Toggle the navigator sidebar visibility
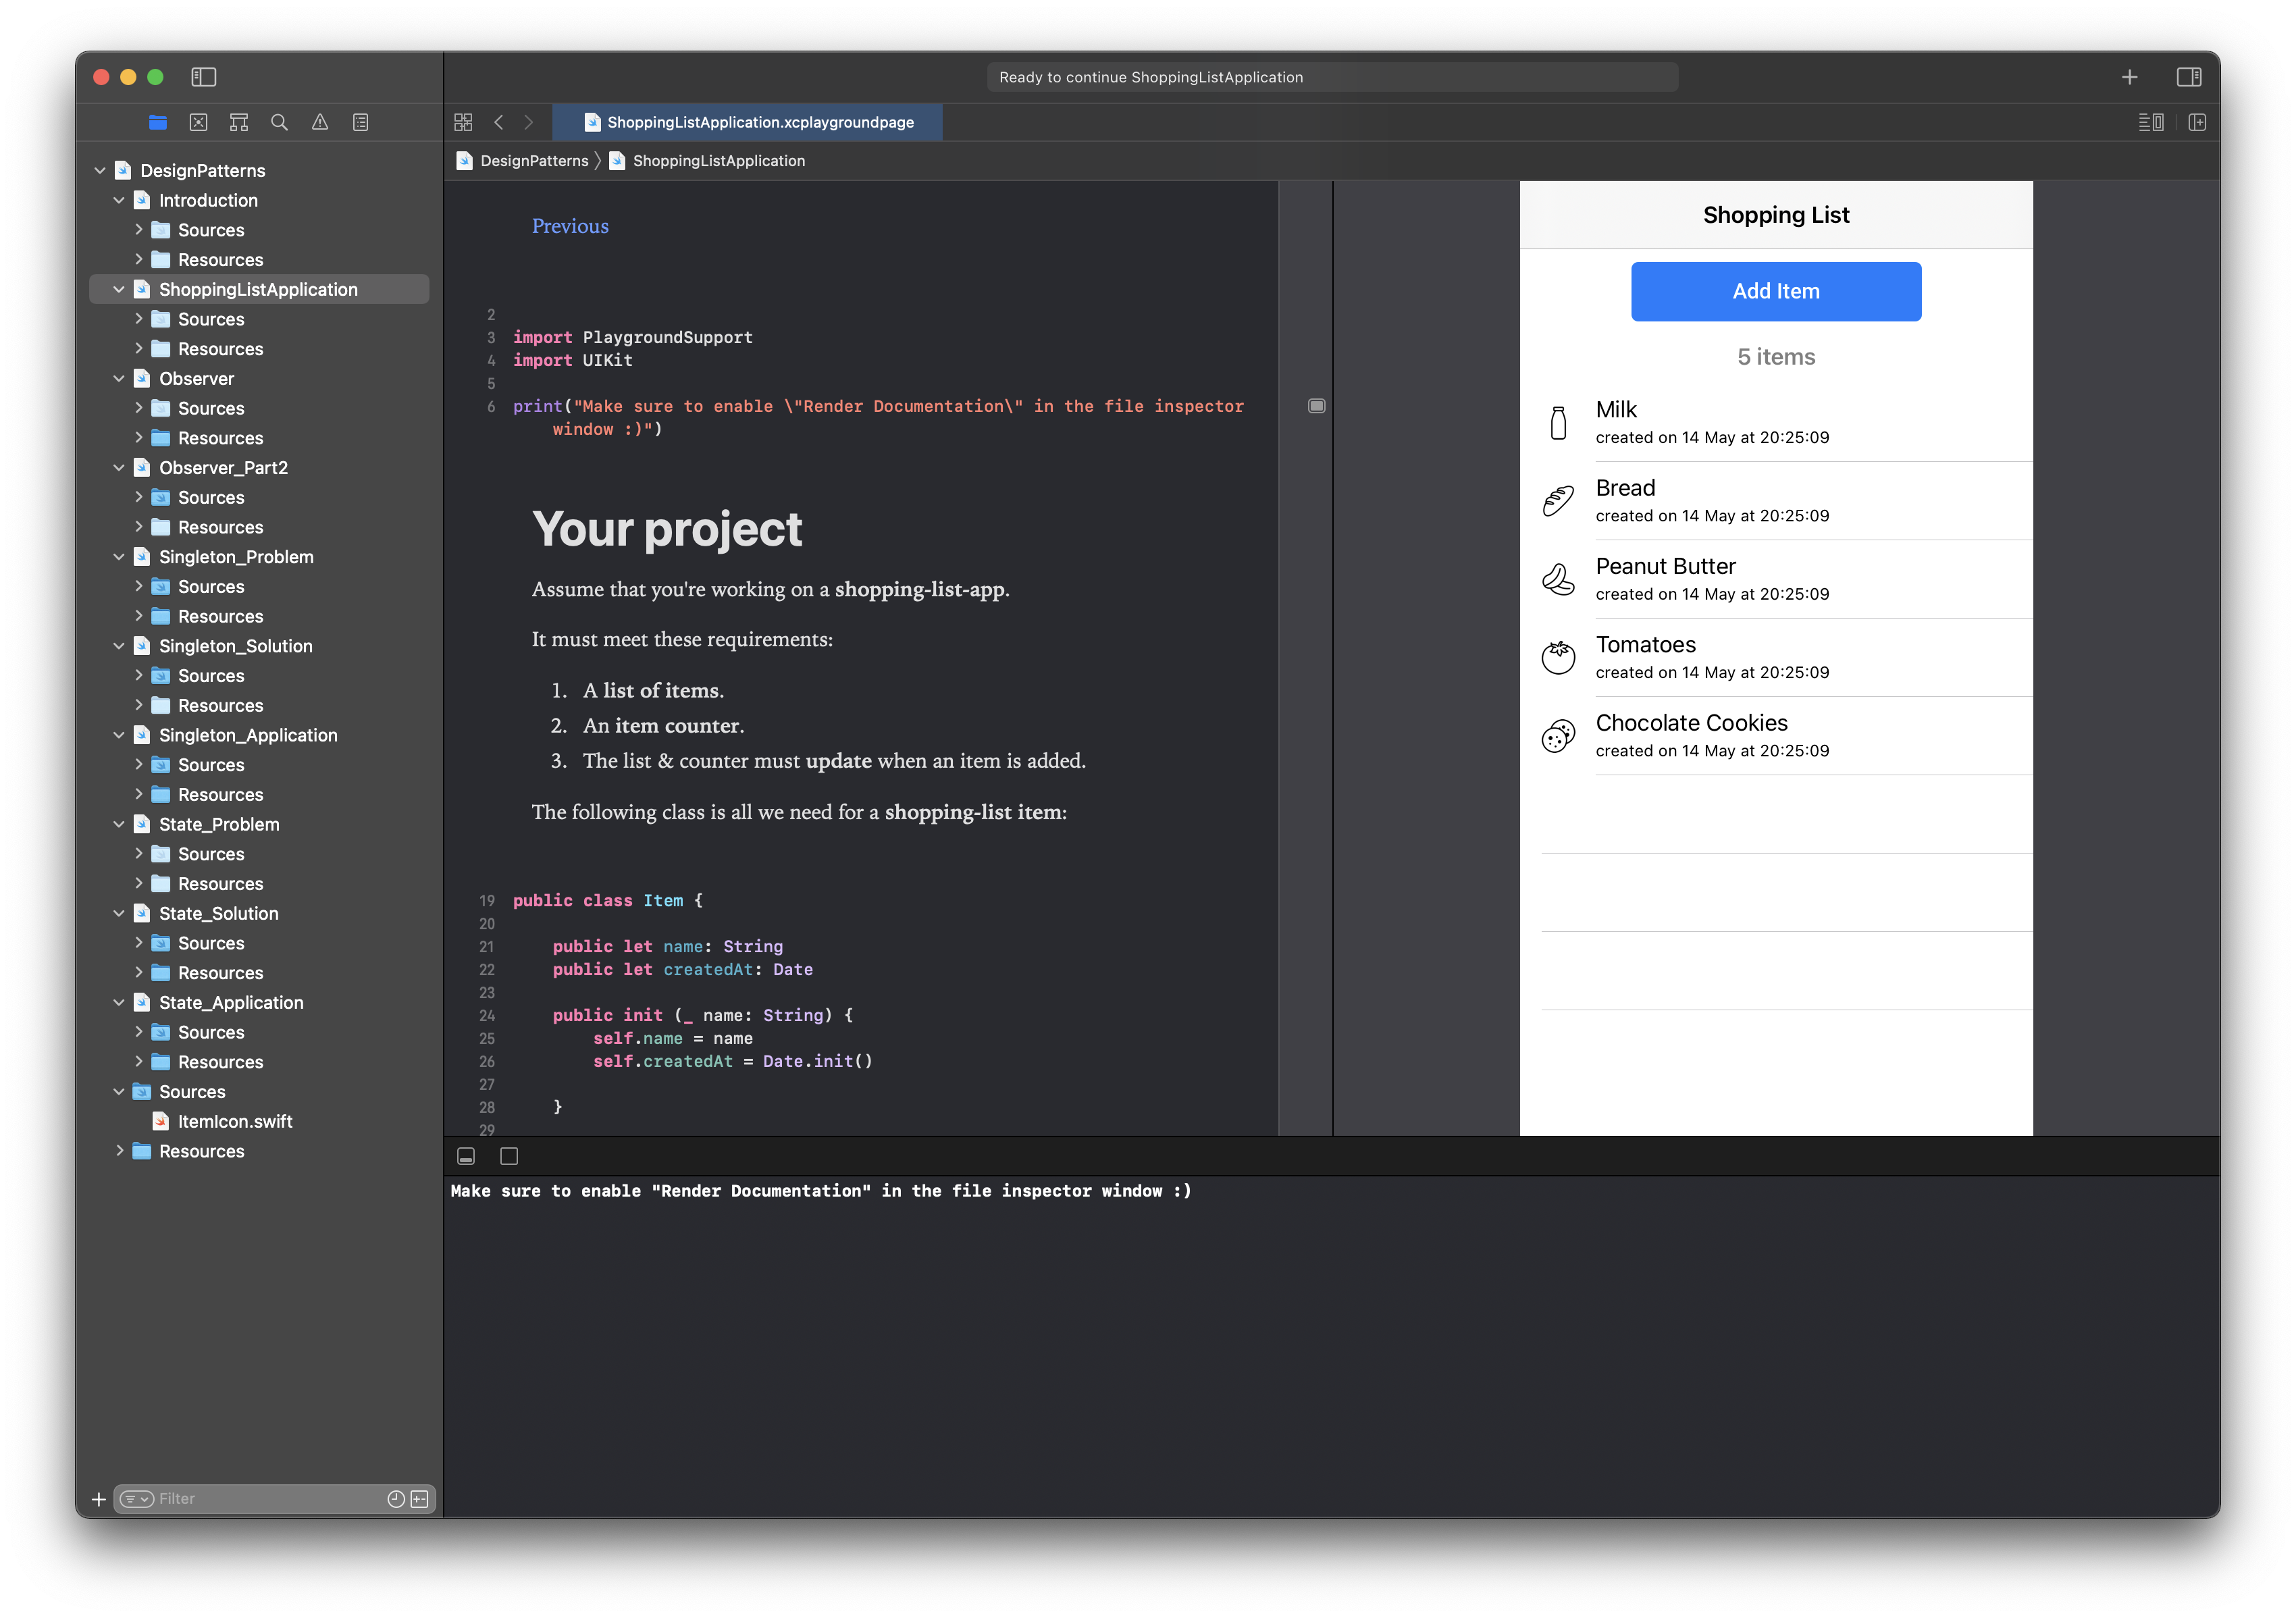Screen dimensions: 2296x1618 [204, 77]
